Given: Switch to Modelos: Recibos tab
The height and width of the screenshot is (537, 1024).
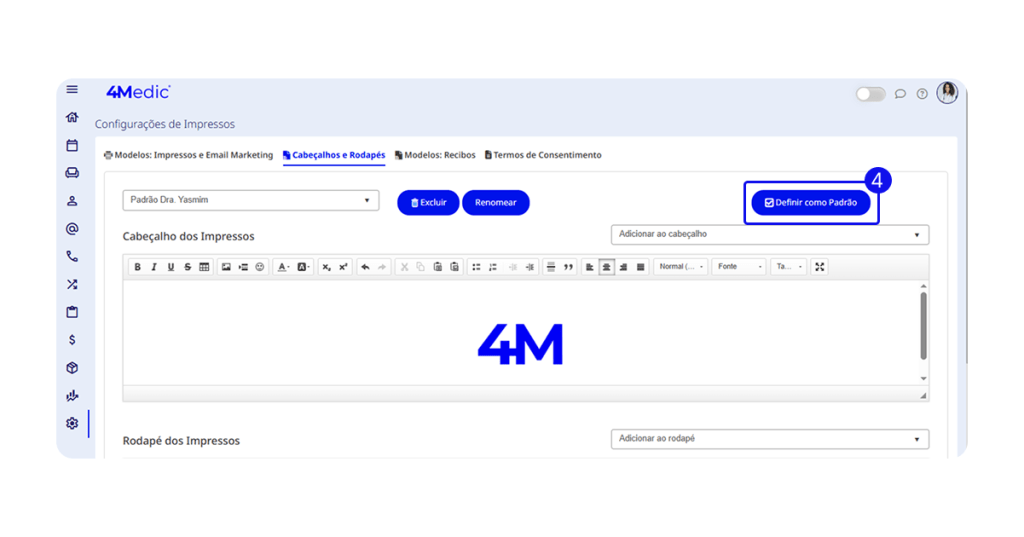Looking at the screenshot, I should coord(435,155).
